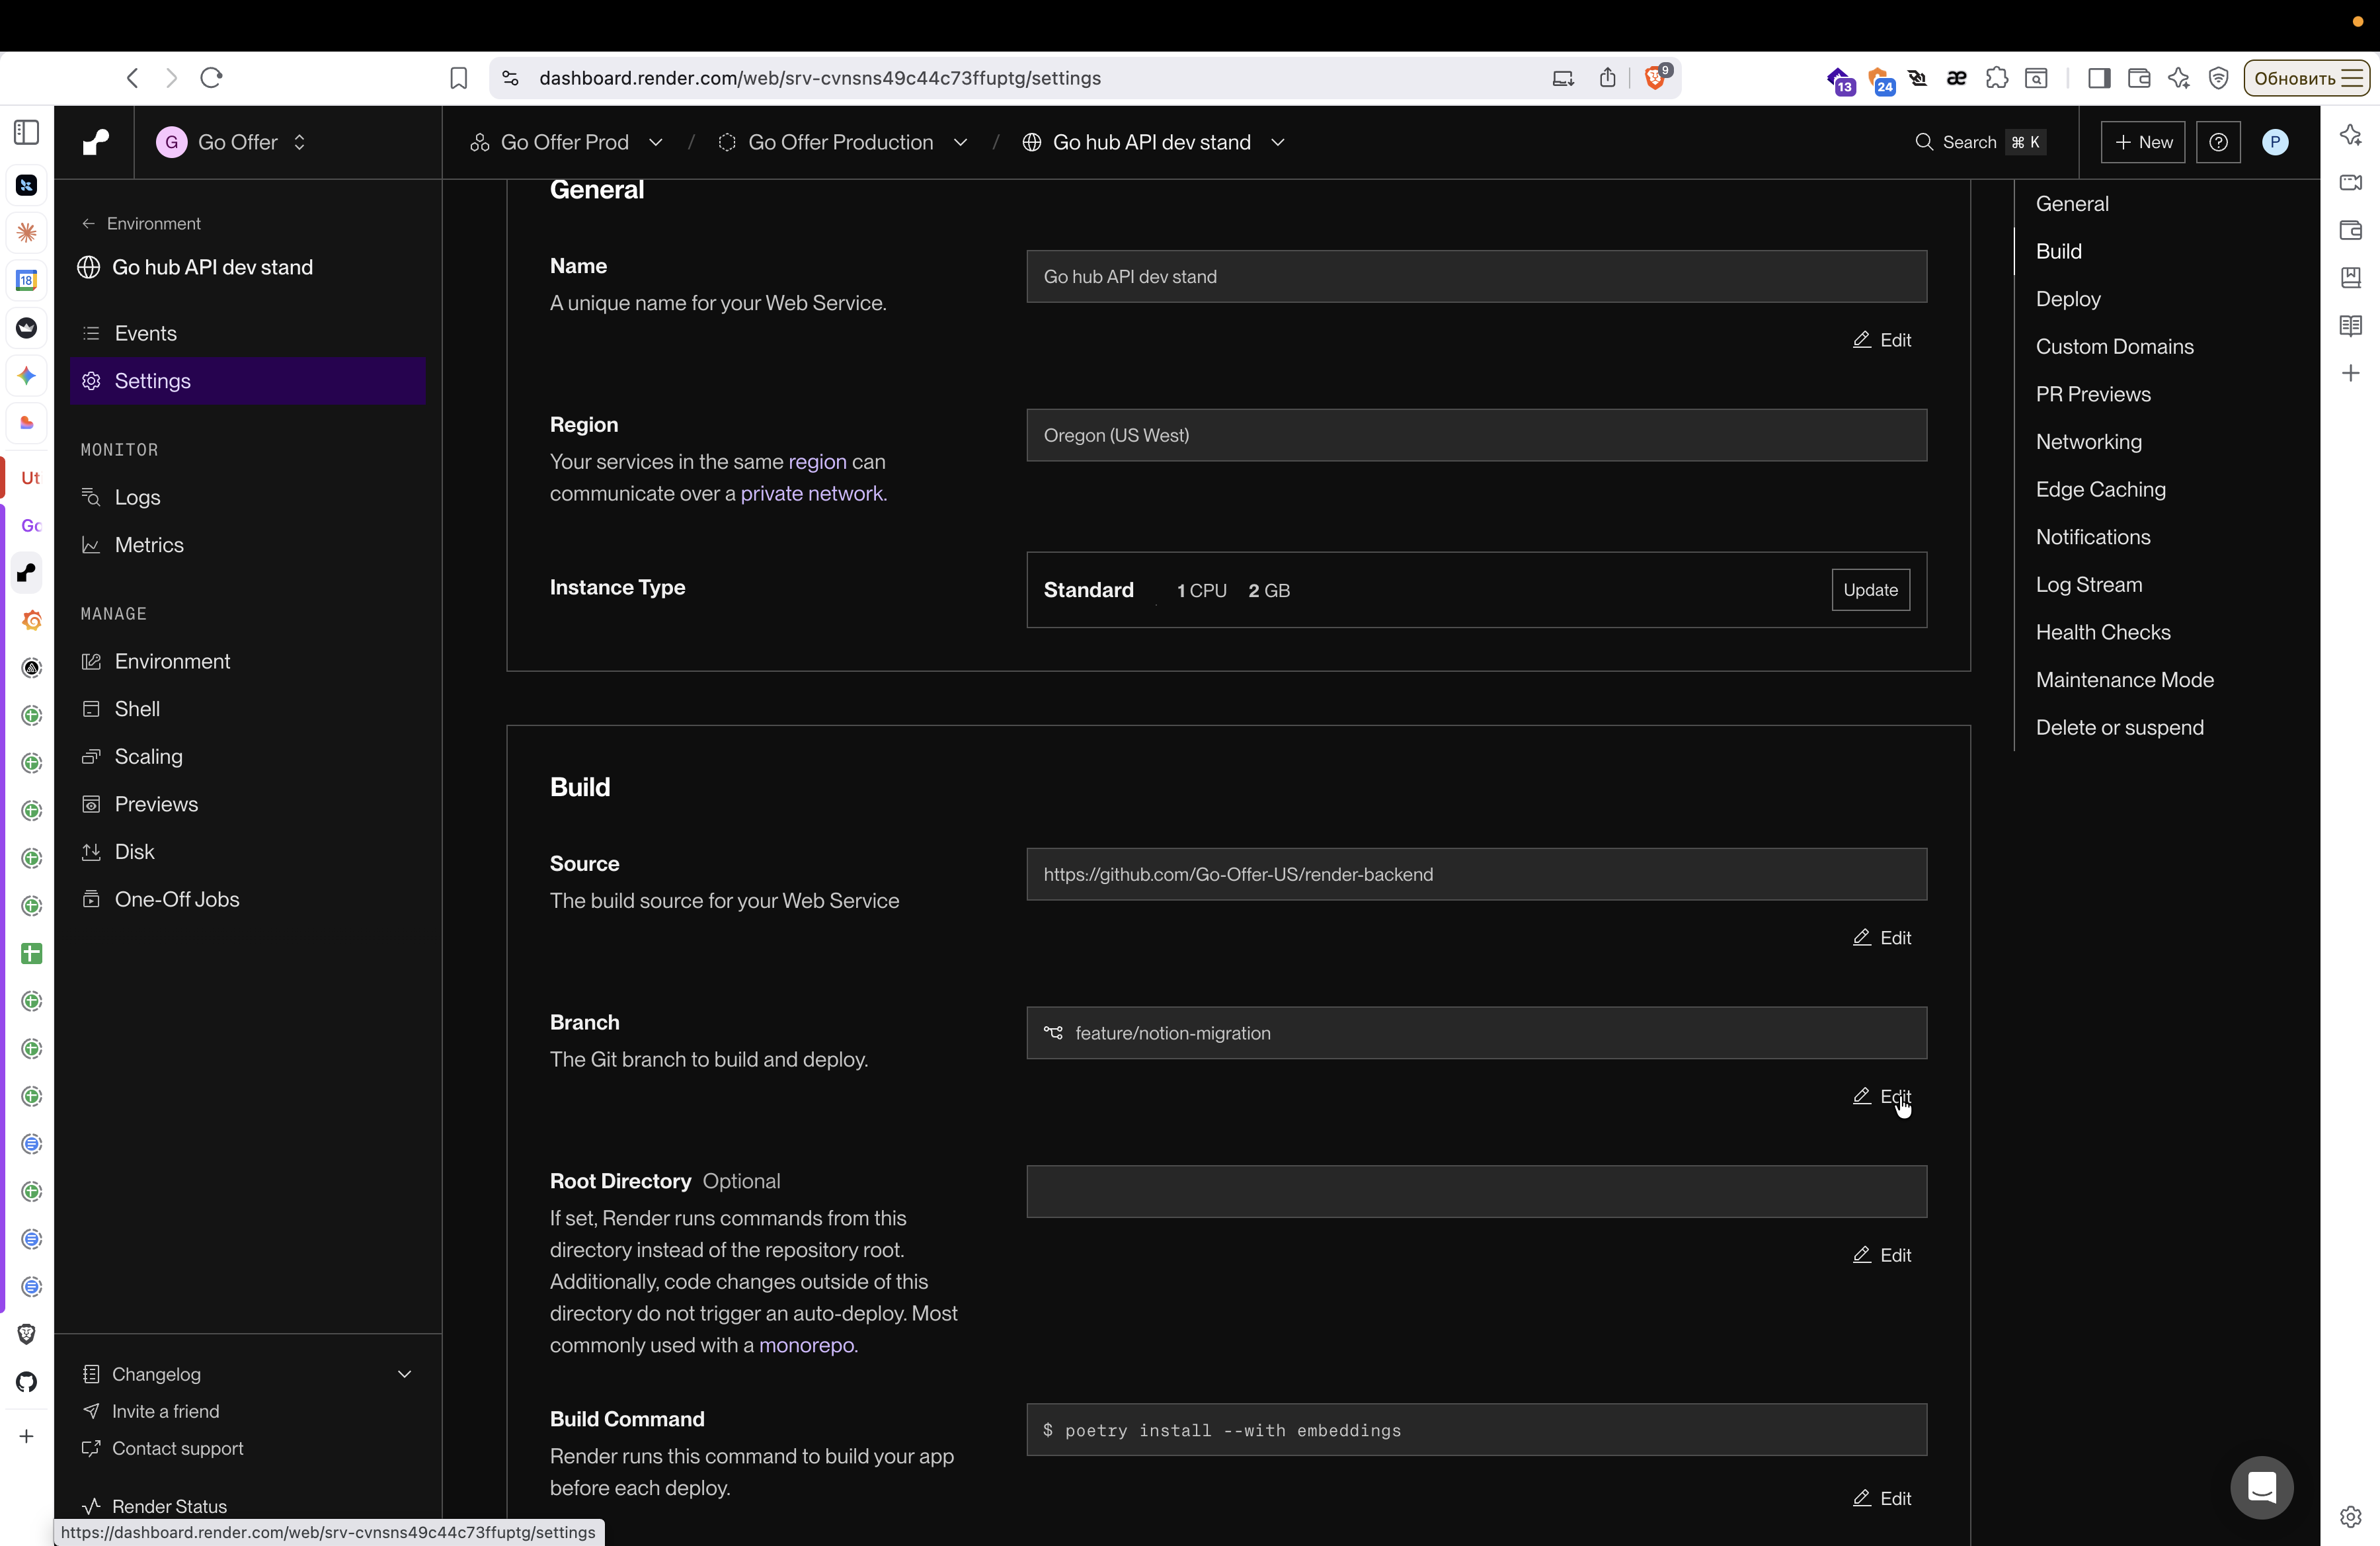This screenshot has height=1546, width=2380.
Task: Expand the Changelog section chevron
Action: (404, 1374)
